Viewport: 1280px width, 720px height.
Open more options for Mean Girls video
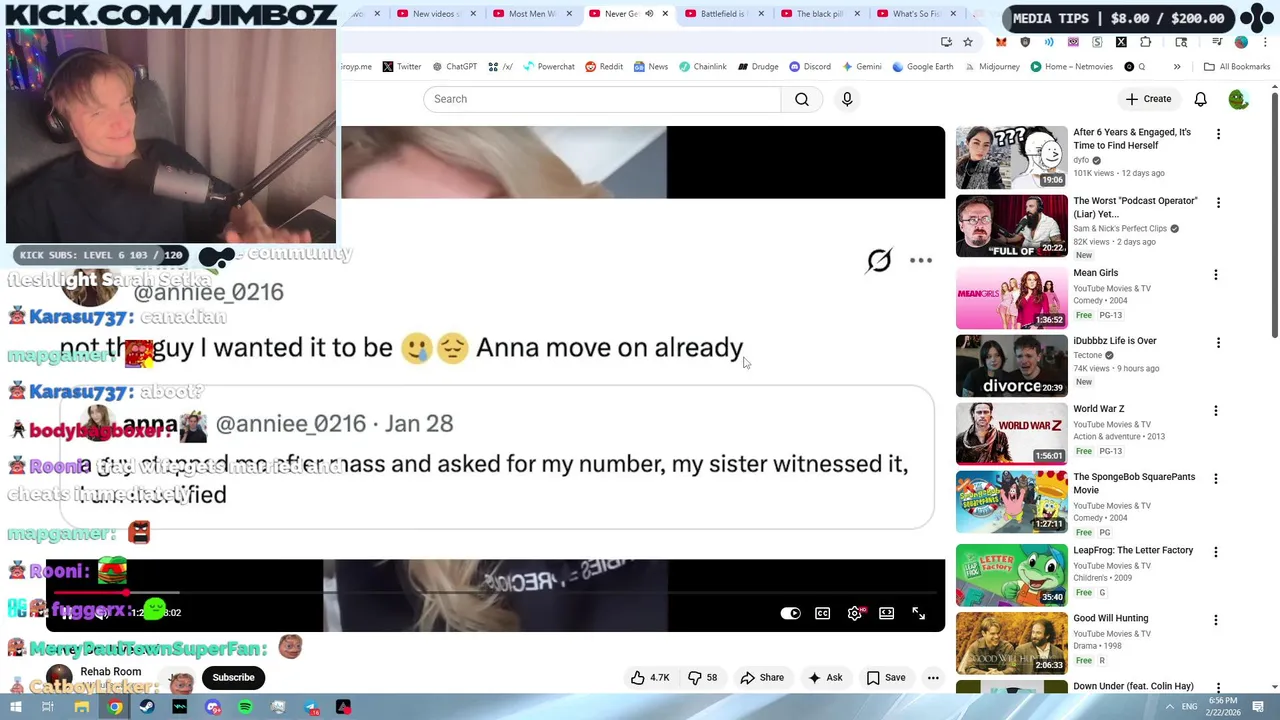1216,275
